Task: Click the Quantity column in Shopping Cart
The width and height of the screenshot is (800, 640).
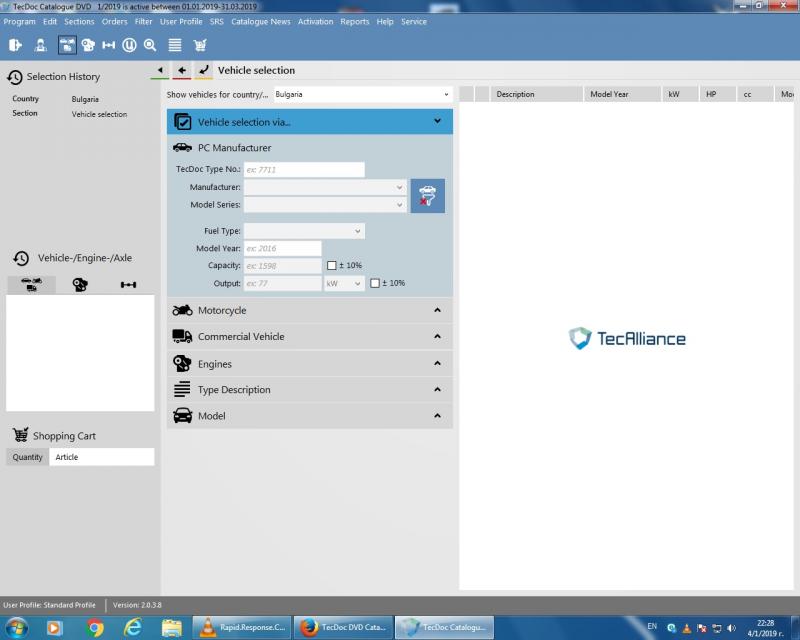Action: pyautogui.click(x=28, y=457)
